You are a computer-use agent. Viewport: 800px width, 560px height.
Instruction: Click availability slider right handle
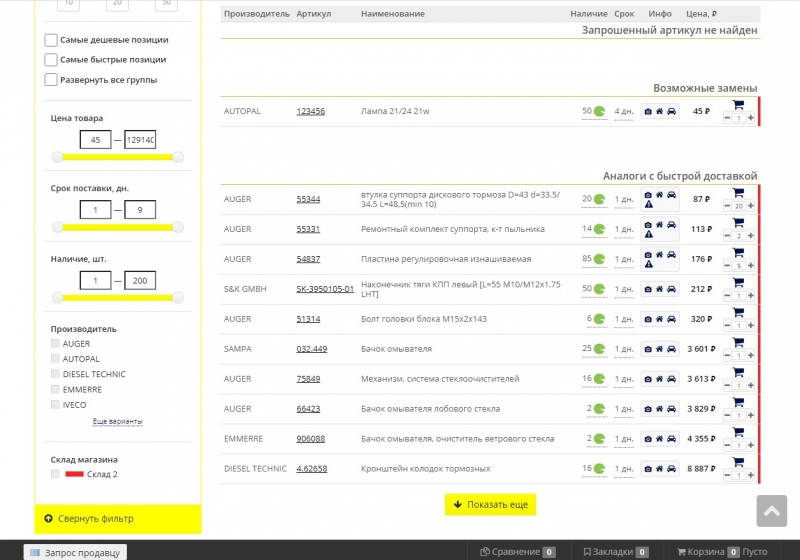(178, 298)
